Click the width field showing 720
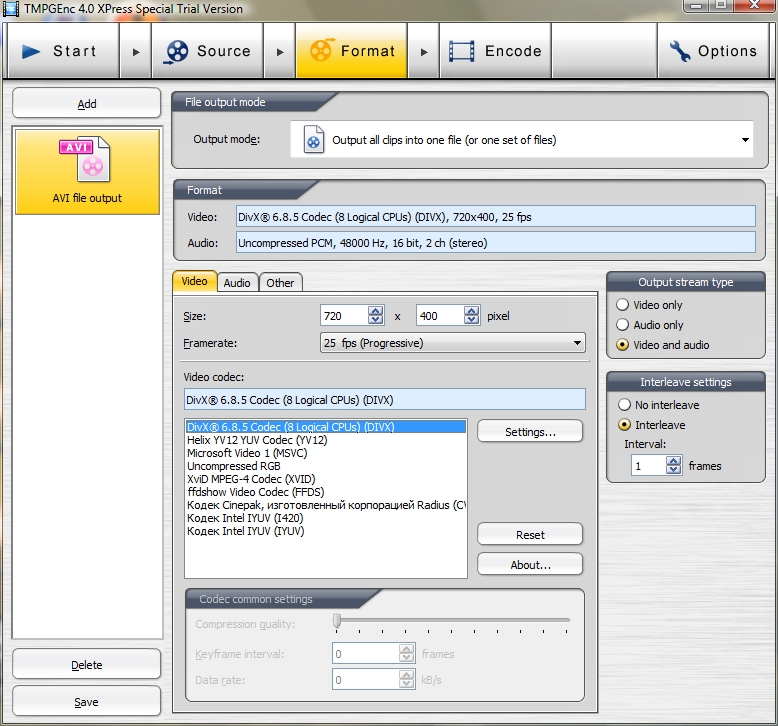The width and height of the screenshot is (778, 726). (344, 316)
